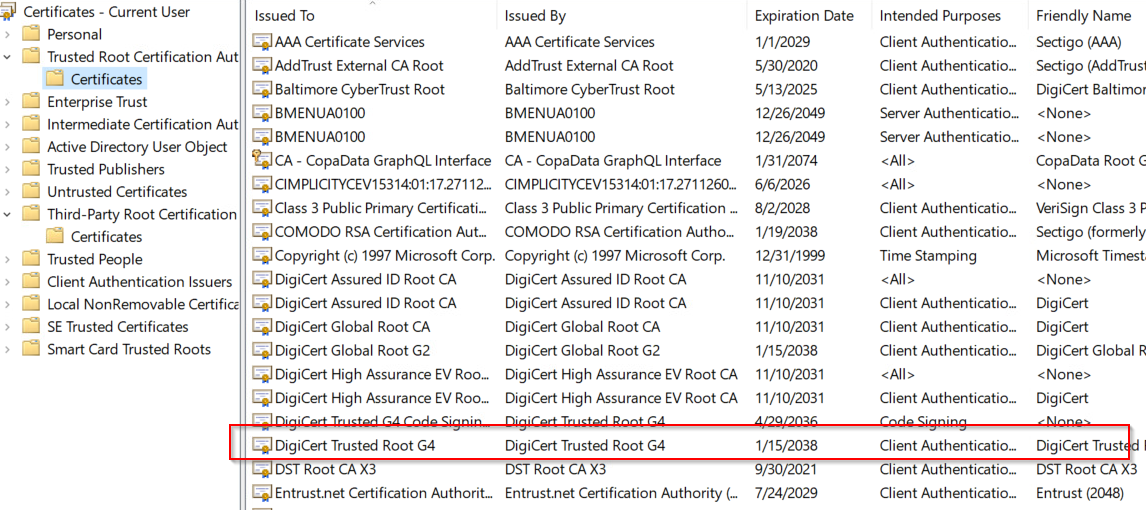Click the Active Directory User Object folder icon

[x=31, y=147]
